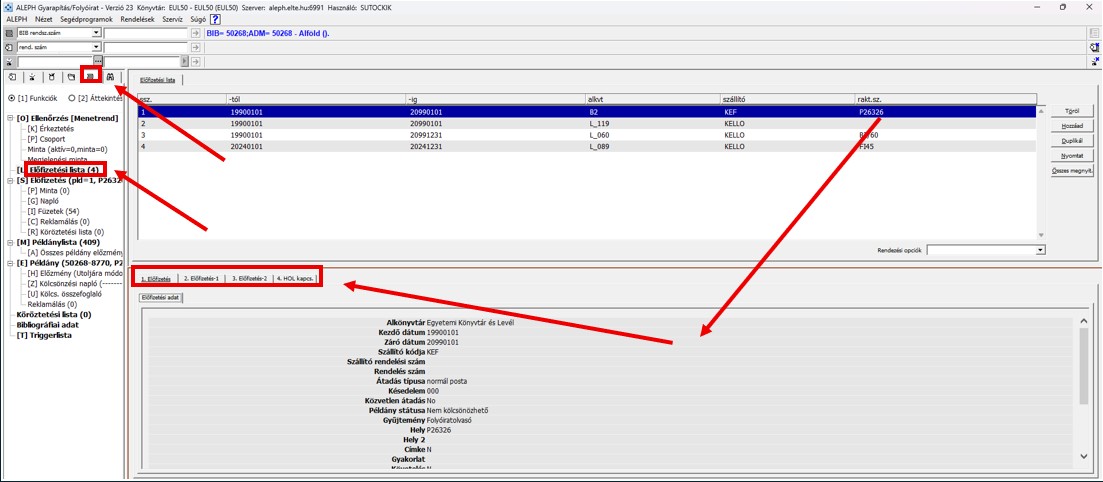Select [T] Triggerlista in the tree

(x=44, y=336)
